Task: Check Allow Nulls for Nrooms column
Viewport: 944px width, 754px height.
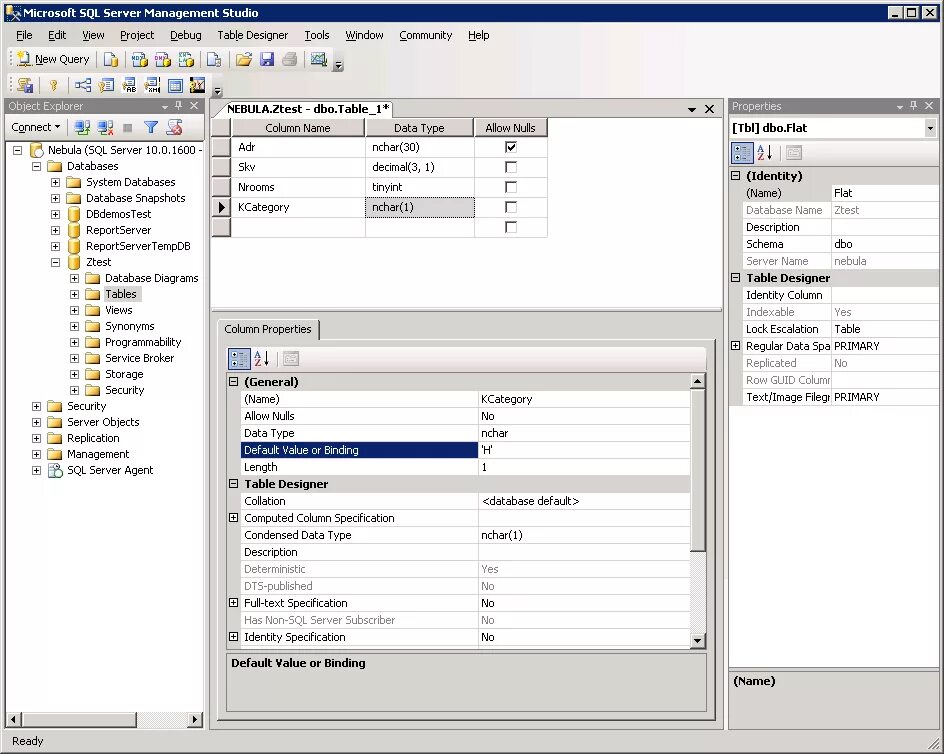Action: click(x=511, y=187)
